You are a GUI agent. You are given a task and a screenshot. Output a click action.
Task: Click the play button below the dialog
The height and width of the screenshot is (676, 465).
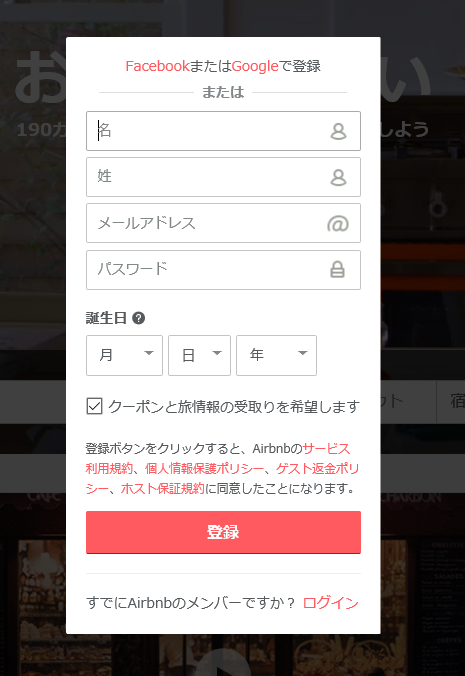point(224,664)
